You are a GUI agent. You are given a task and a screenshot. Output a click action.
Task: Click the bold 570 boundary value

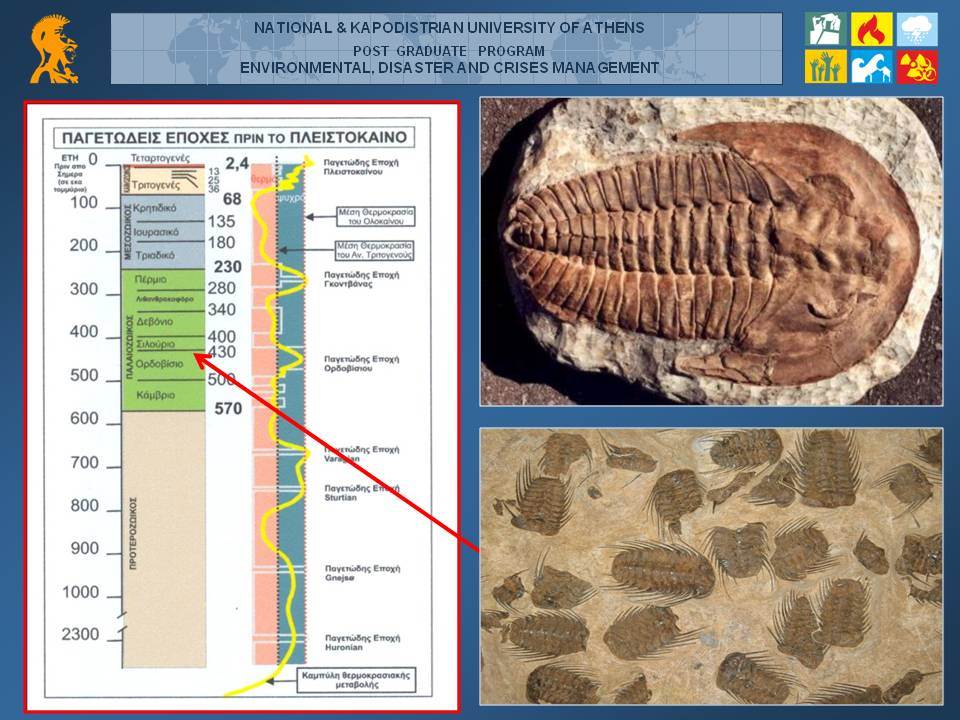(x=228, y=408)
